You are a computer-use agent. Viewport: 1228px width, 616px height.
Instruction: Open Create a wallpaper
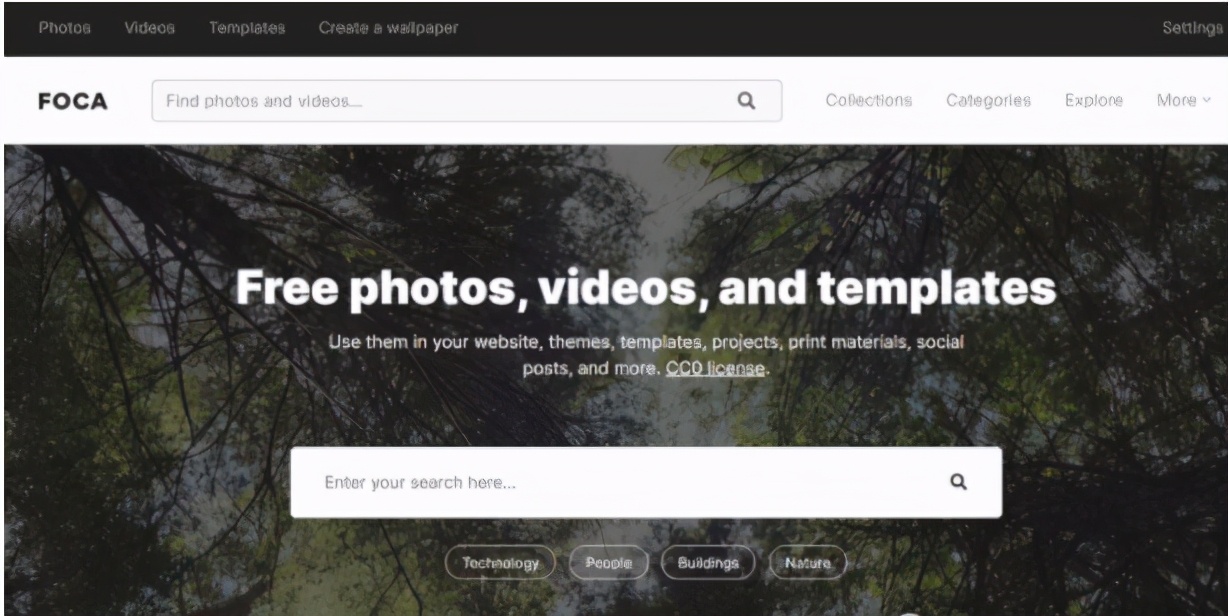pos(388,28)
